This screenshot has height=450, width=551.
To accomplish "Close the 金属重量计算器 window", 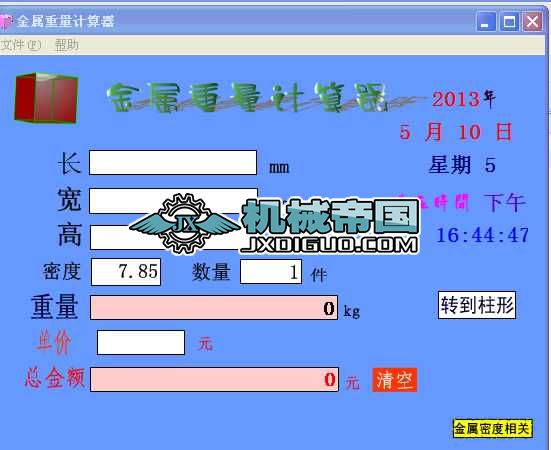I will (532, 22).
